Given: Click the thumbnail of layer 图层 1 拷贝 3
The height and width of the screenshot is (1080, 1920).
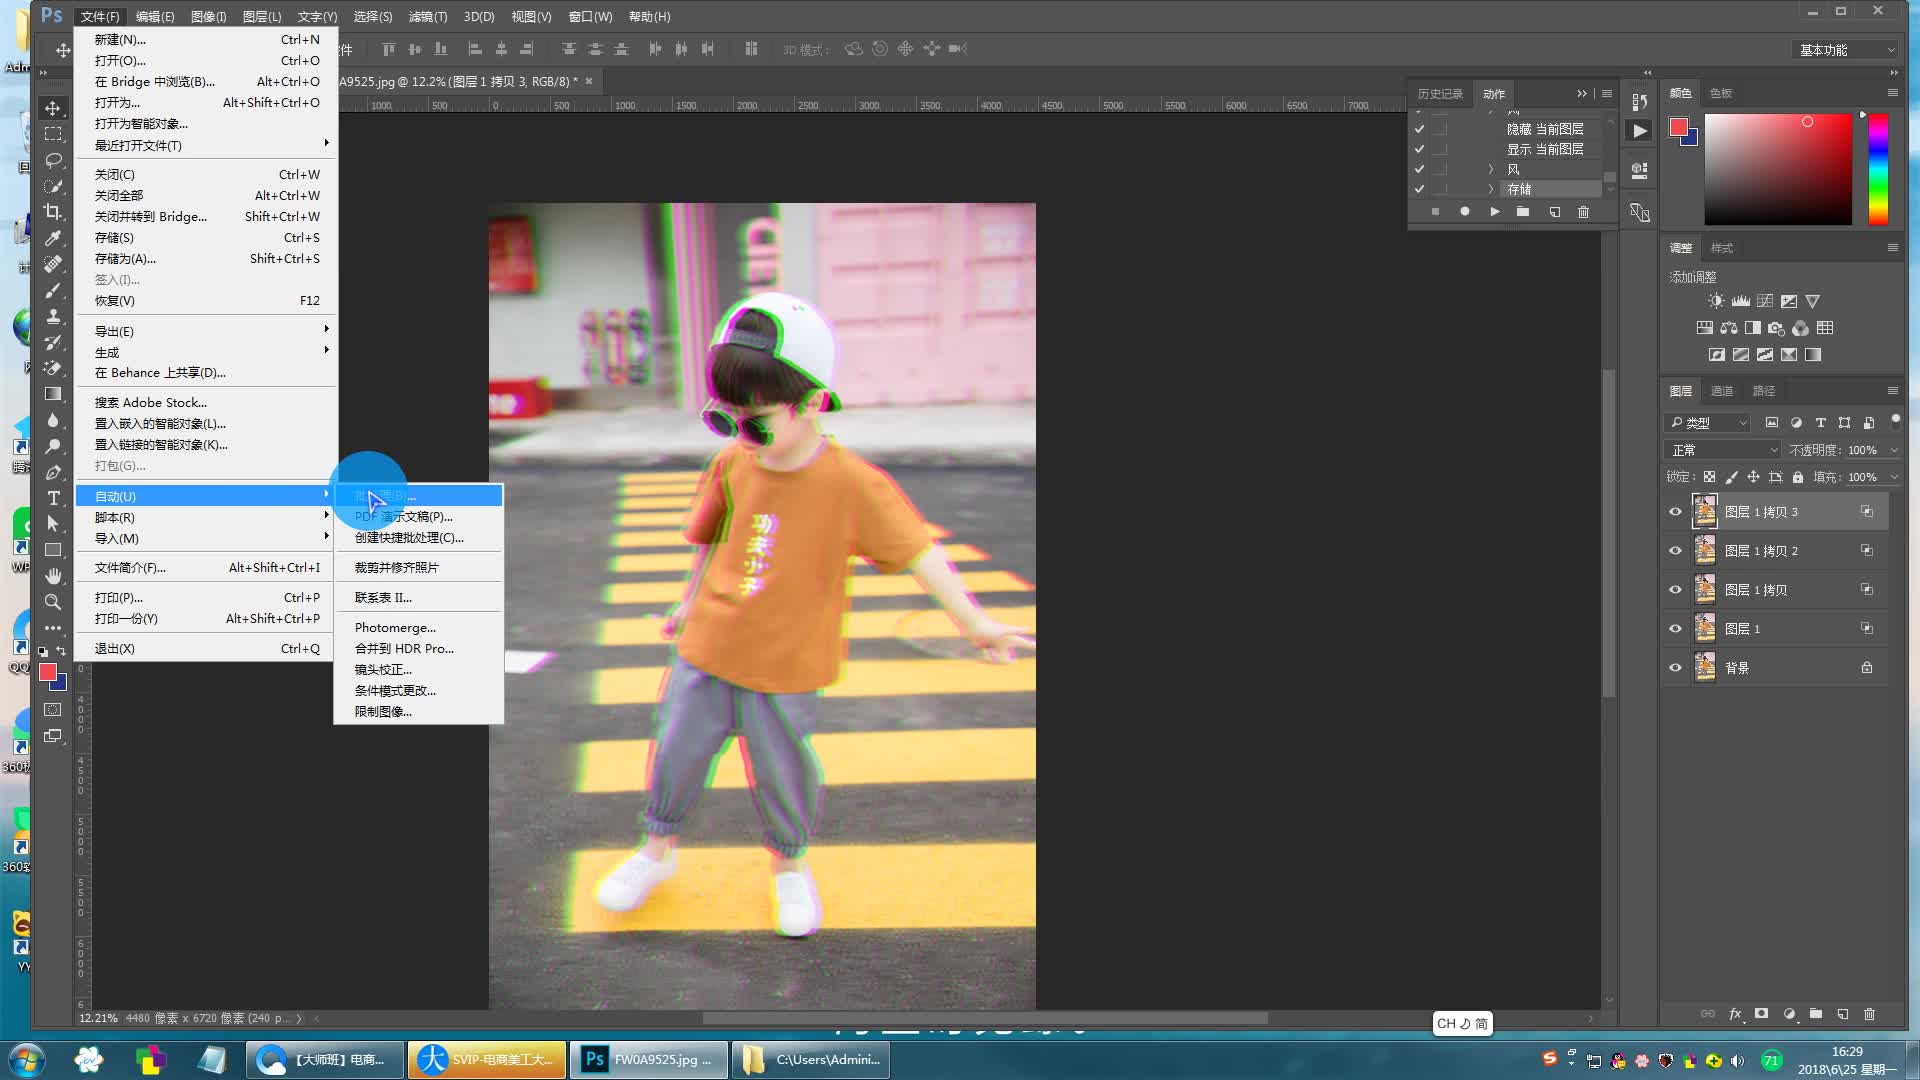Looking at the screenshot, I should coord(1706,511).
